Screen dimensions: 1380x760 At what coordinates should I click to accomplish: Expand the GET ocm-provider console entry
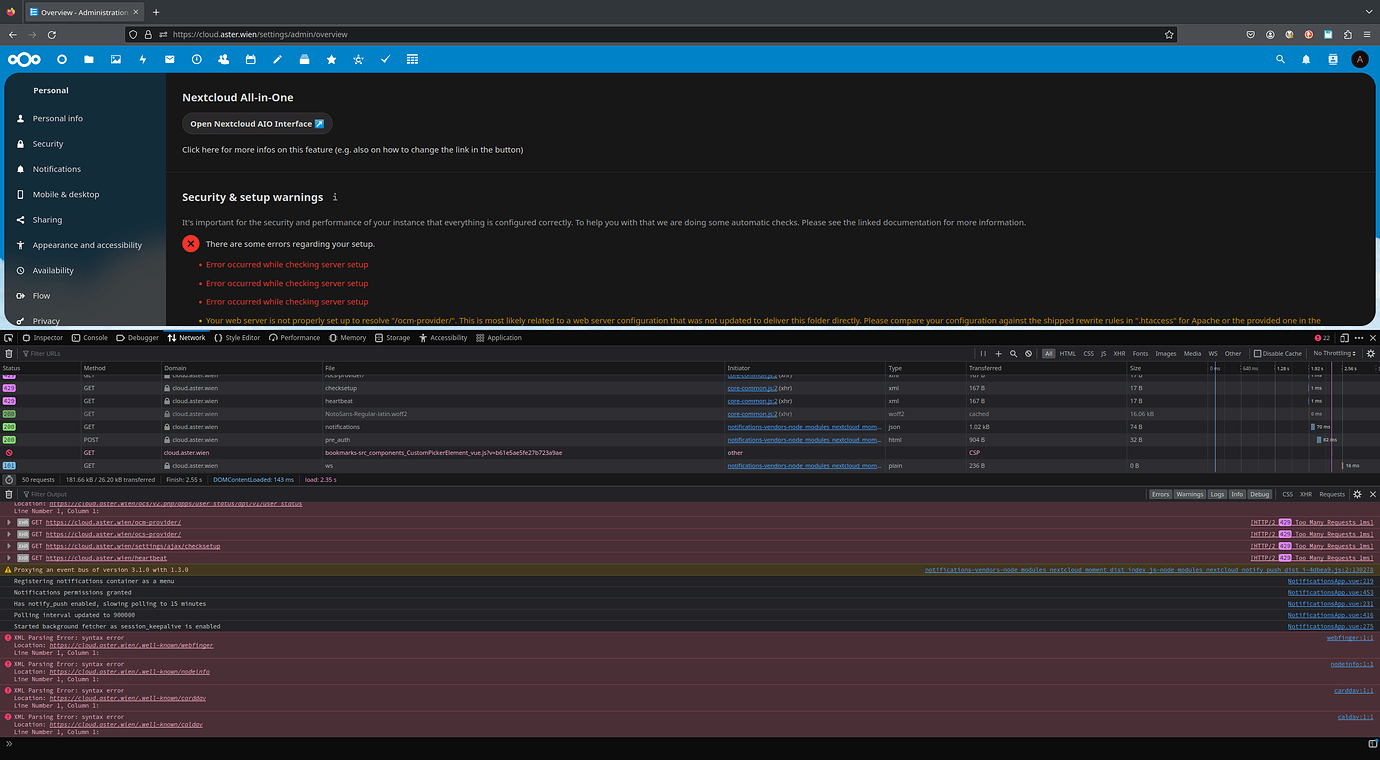pos(9,522)
